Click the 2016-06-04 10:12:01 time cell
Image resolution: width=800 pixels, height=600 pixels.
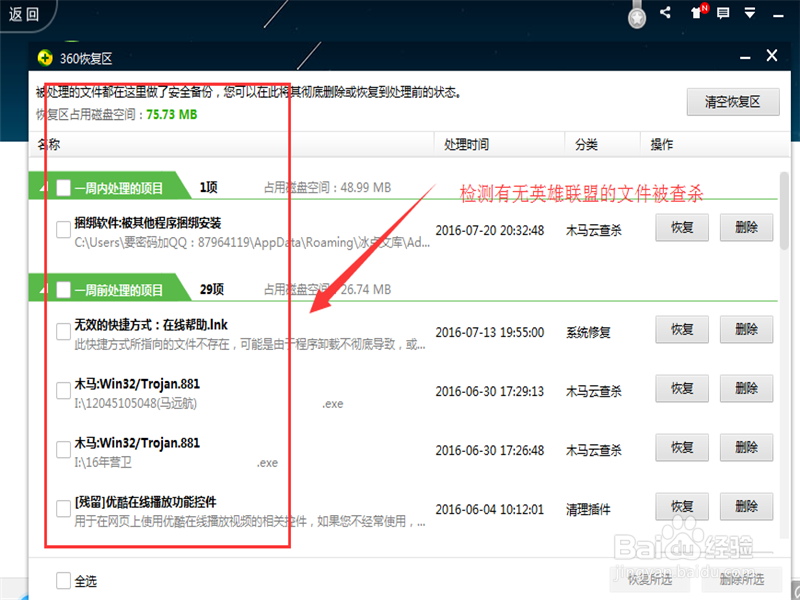tap(490, 509)
